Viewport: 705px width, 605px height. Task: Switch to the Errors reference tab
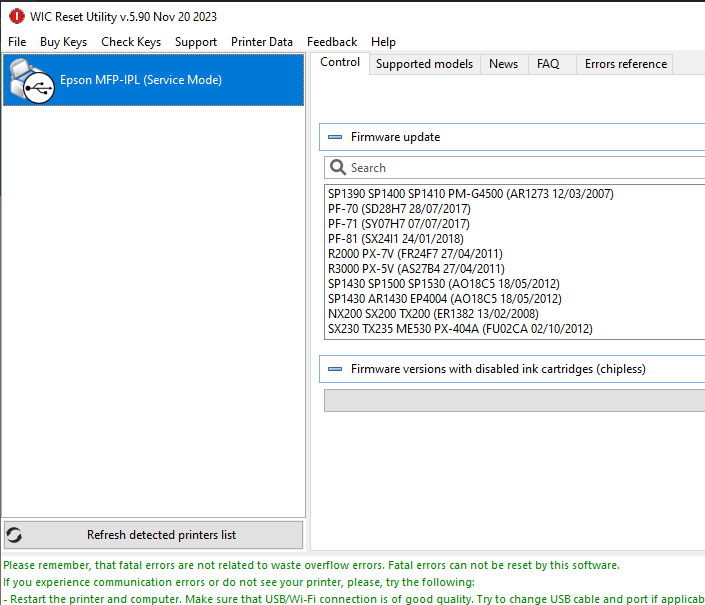[625, 64]
